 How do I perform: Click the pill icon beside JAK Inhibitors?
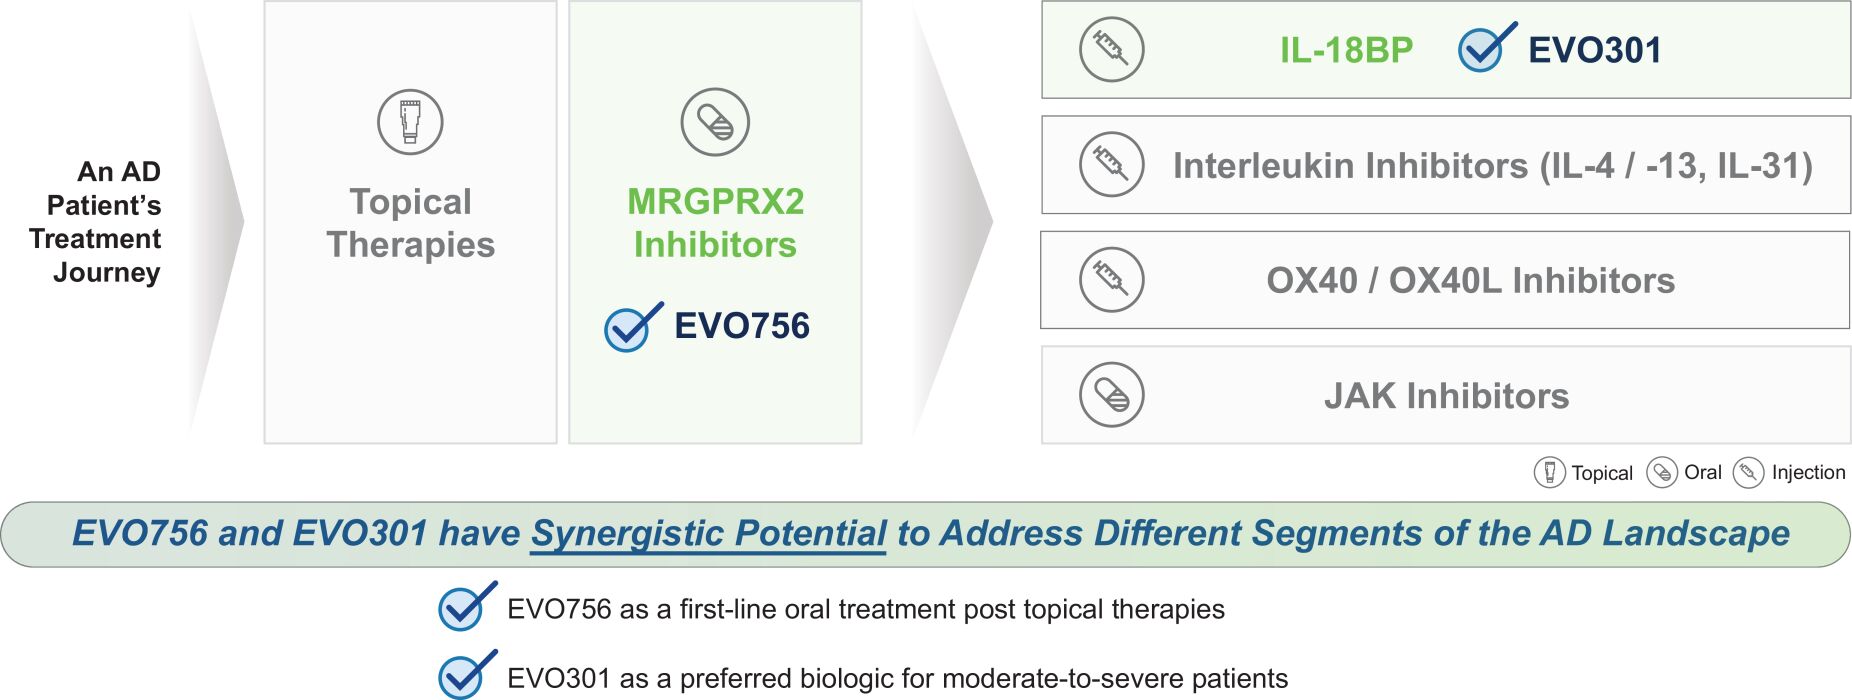[x=1111, y=395]
